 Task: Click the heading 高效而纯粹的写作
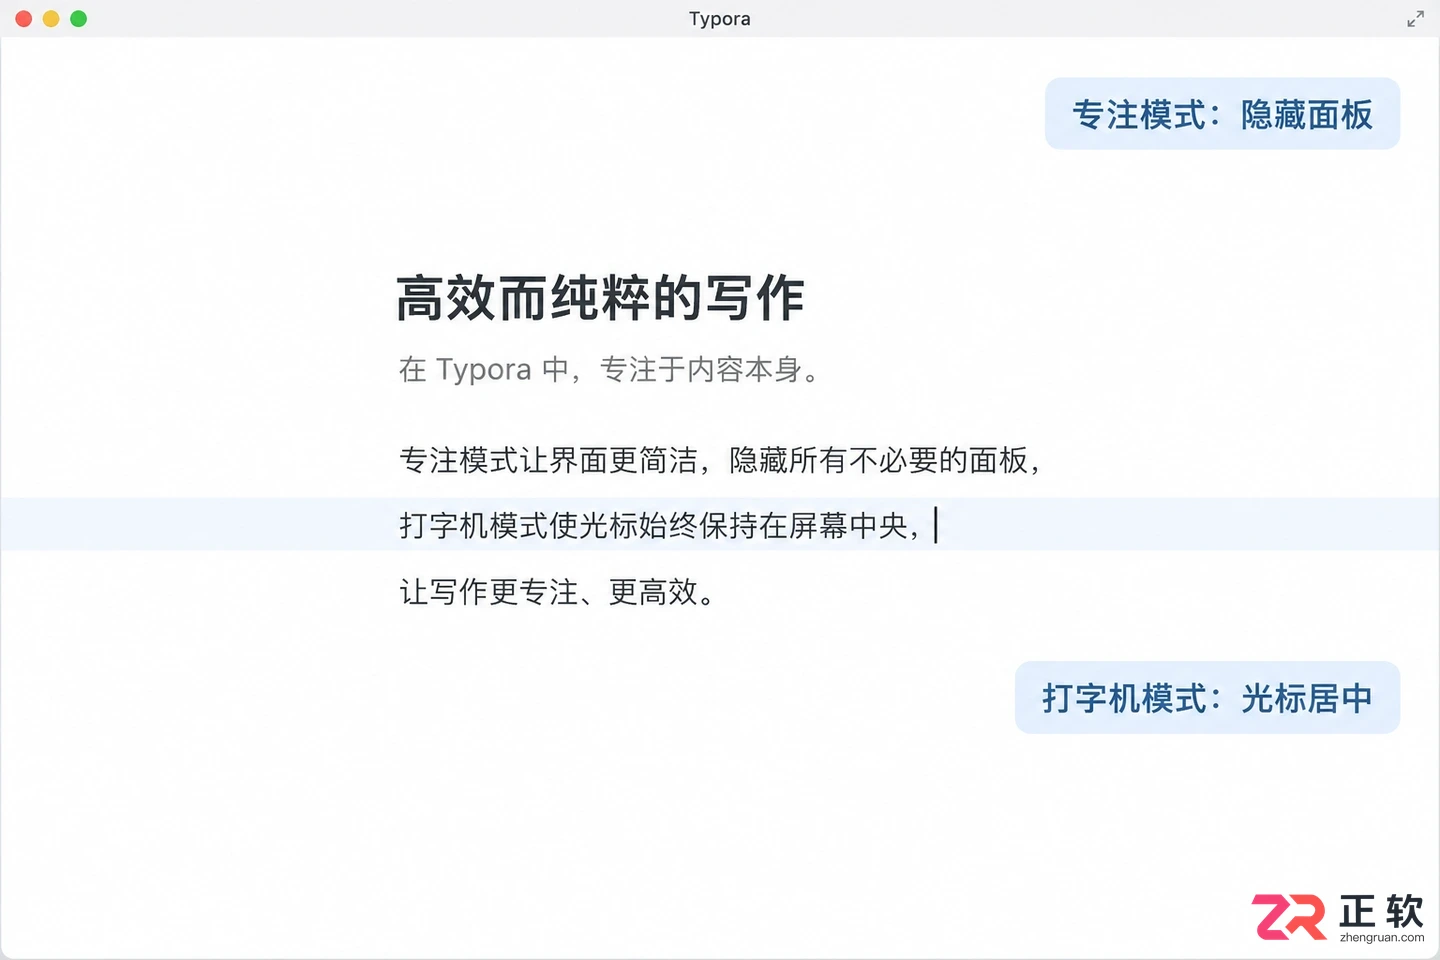600,298
